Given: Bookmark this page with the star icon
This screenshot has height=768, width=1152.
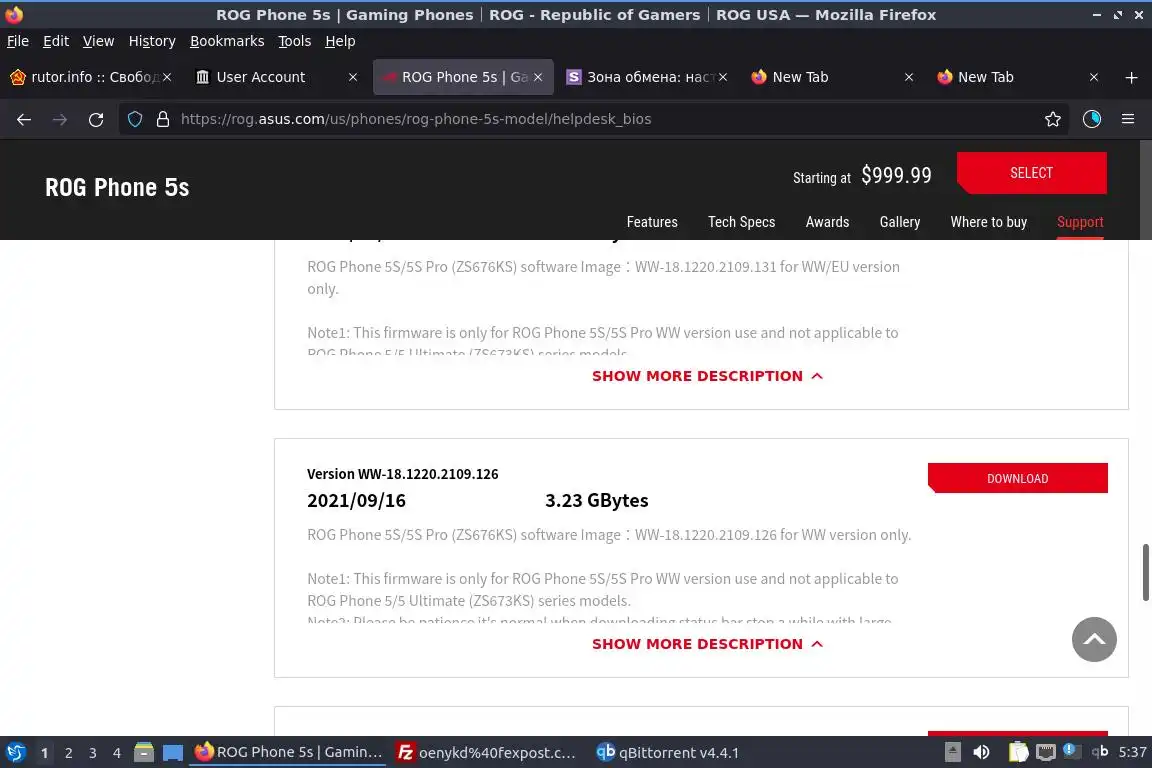Looking at the screenshot, I should pos(1053,119).
